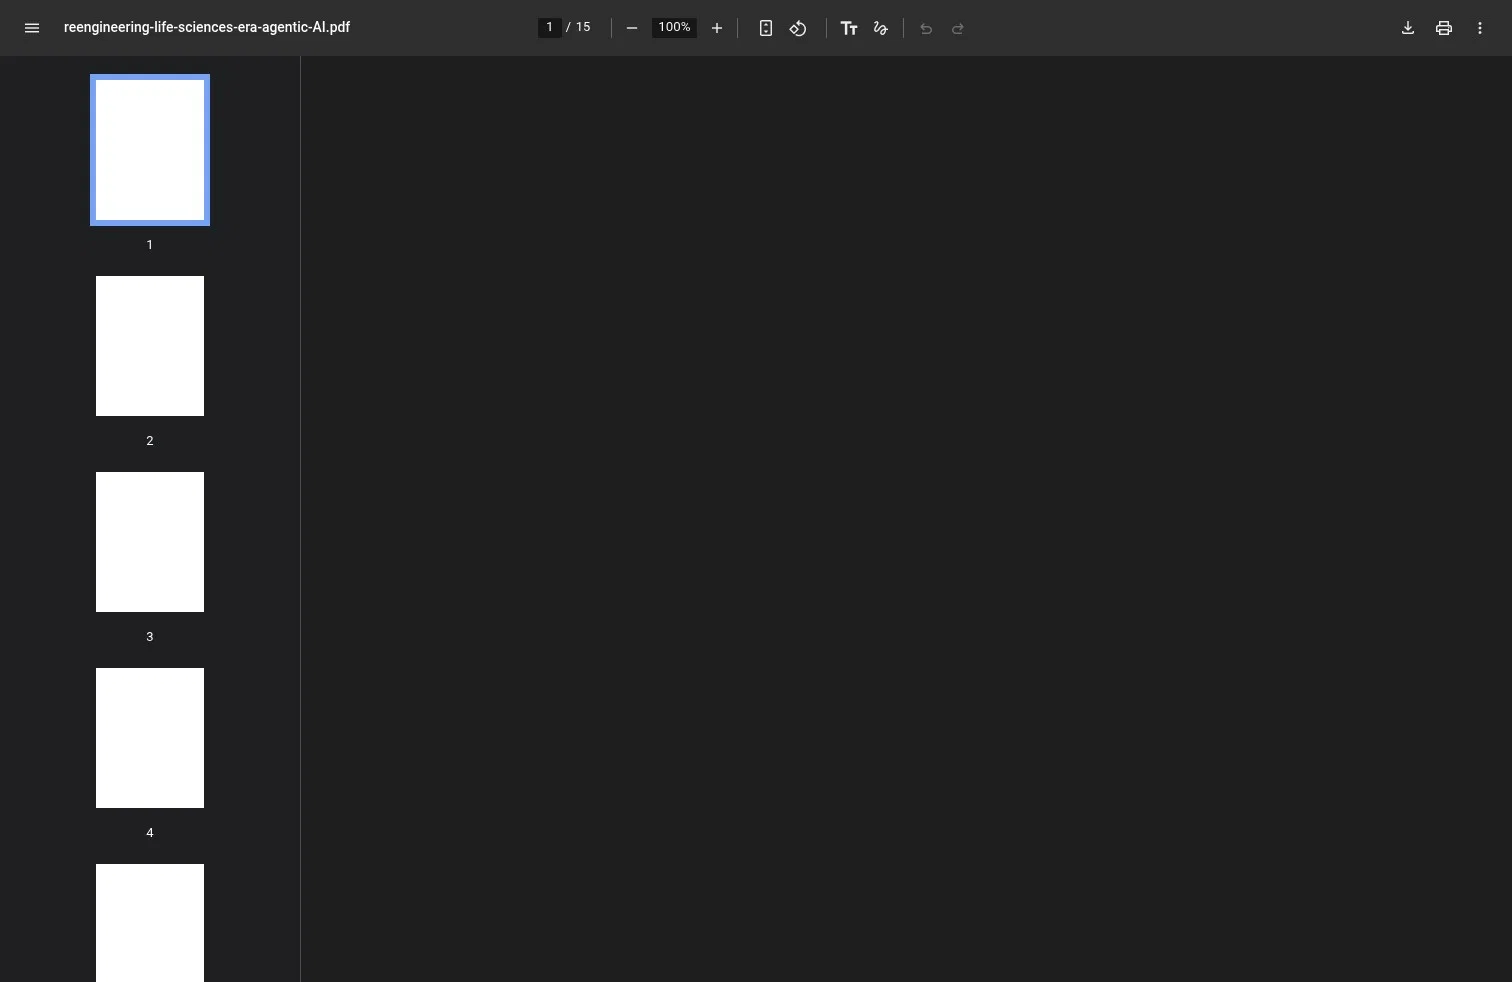Click the undo icon
The height and width of the screenshot is (982, 1512).
point(926,28)
